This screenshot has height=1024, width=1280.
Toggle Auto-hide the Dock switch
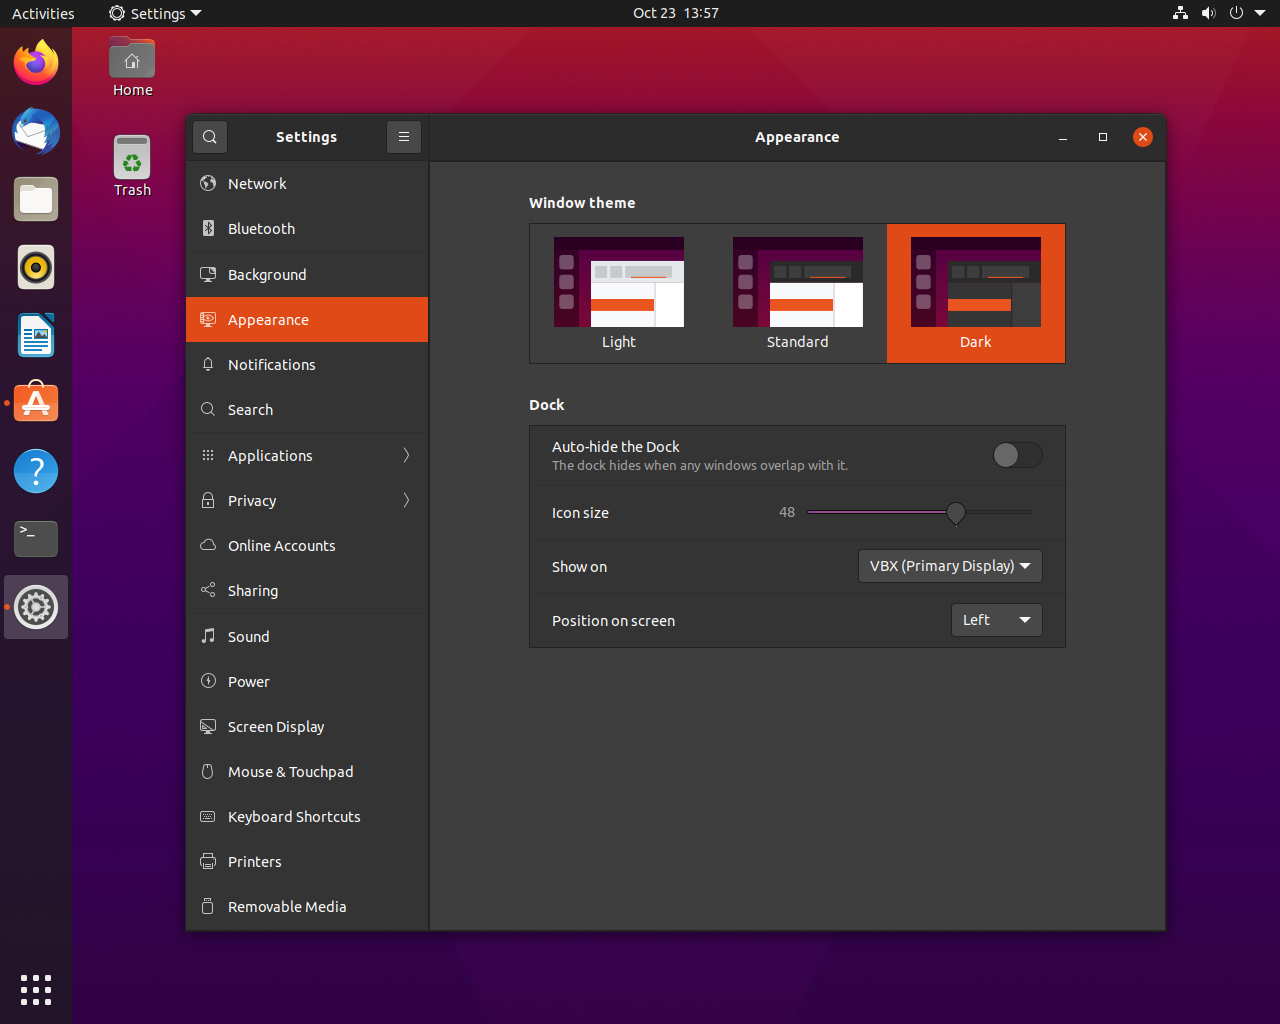[x=1018, y=455]
